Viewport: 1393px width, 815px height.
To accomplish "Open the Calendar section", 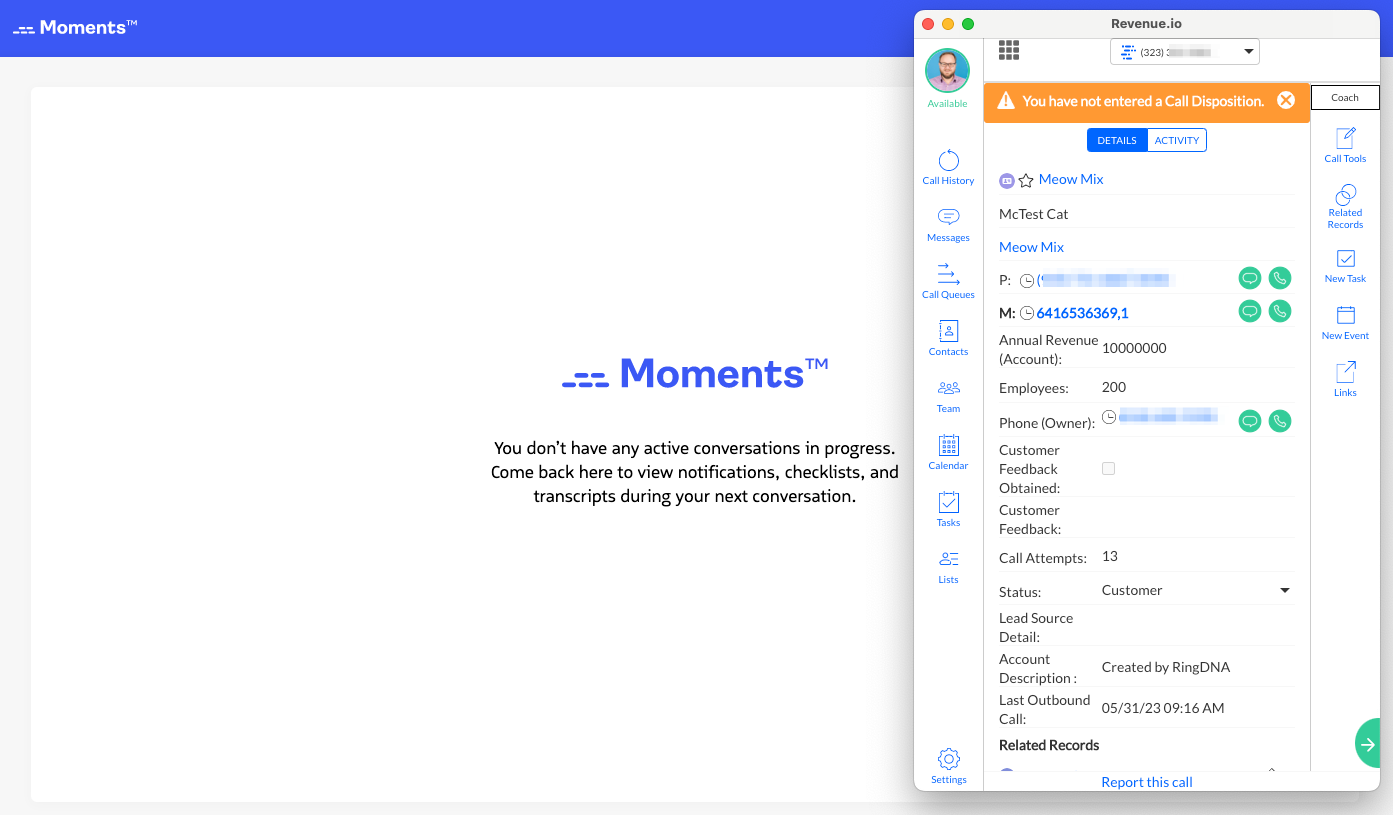I will pos(948,452).
